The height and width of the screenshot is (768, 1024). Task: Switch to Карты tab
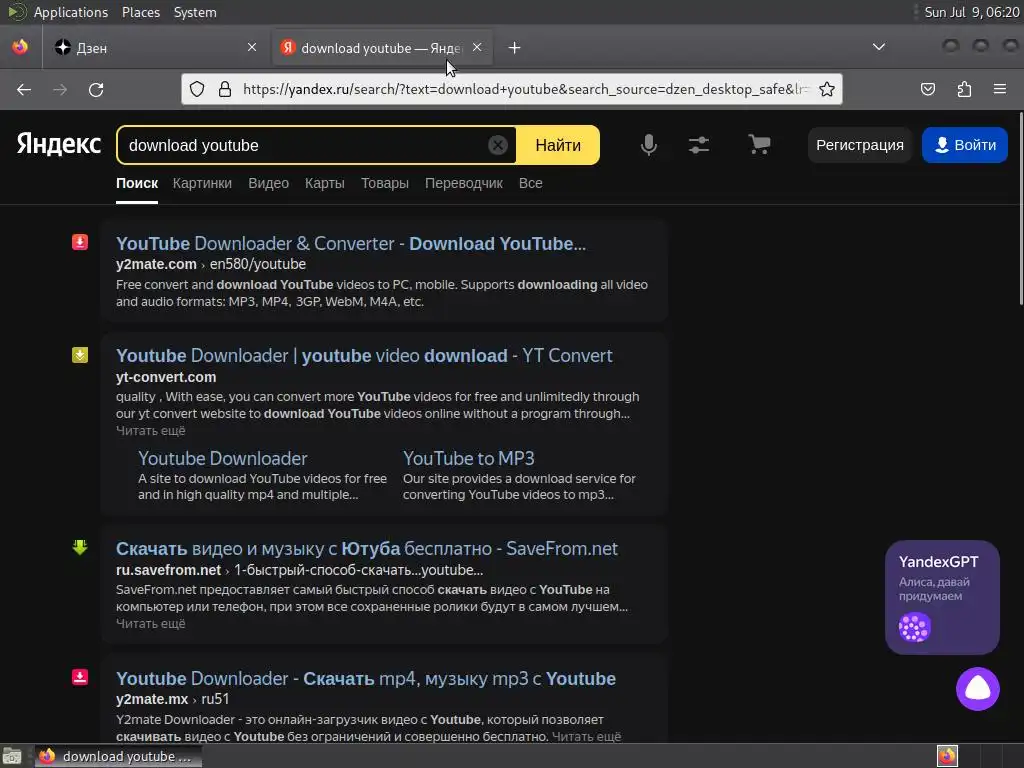coord(325,184)
